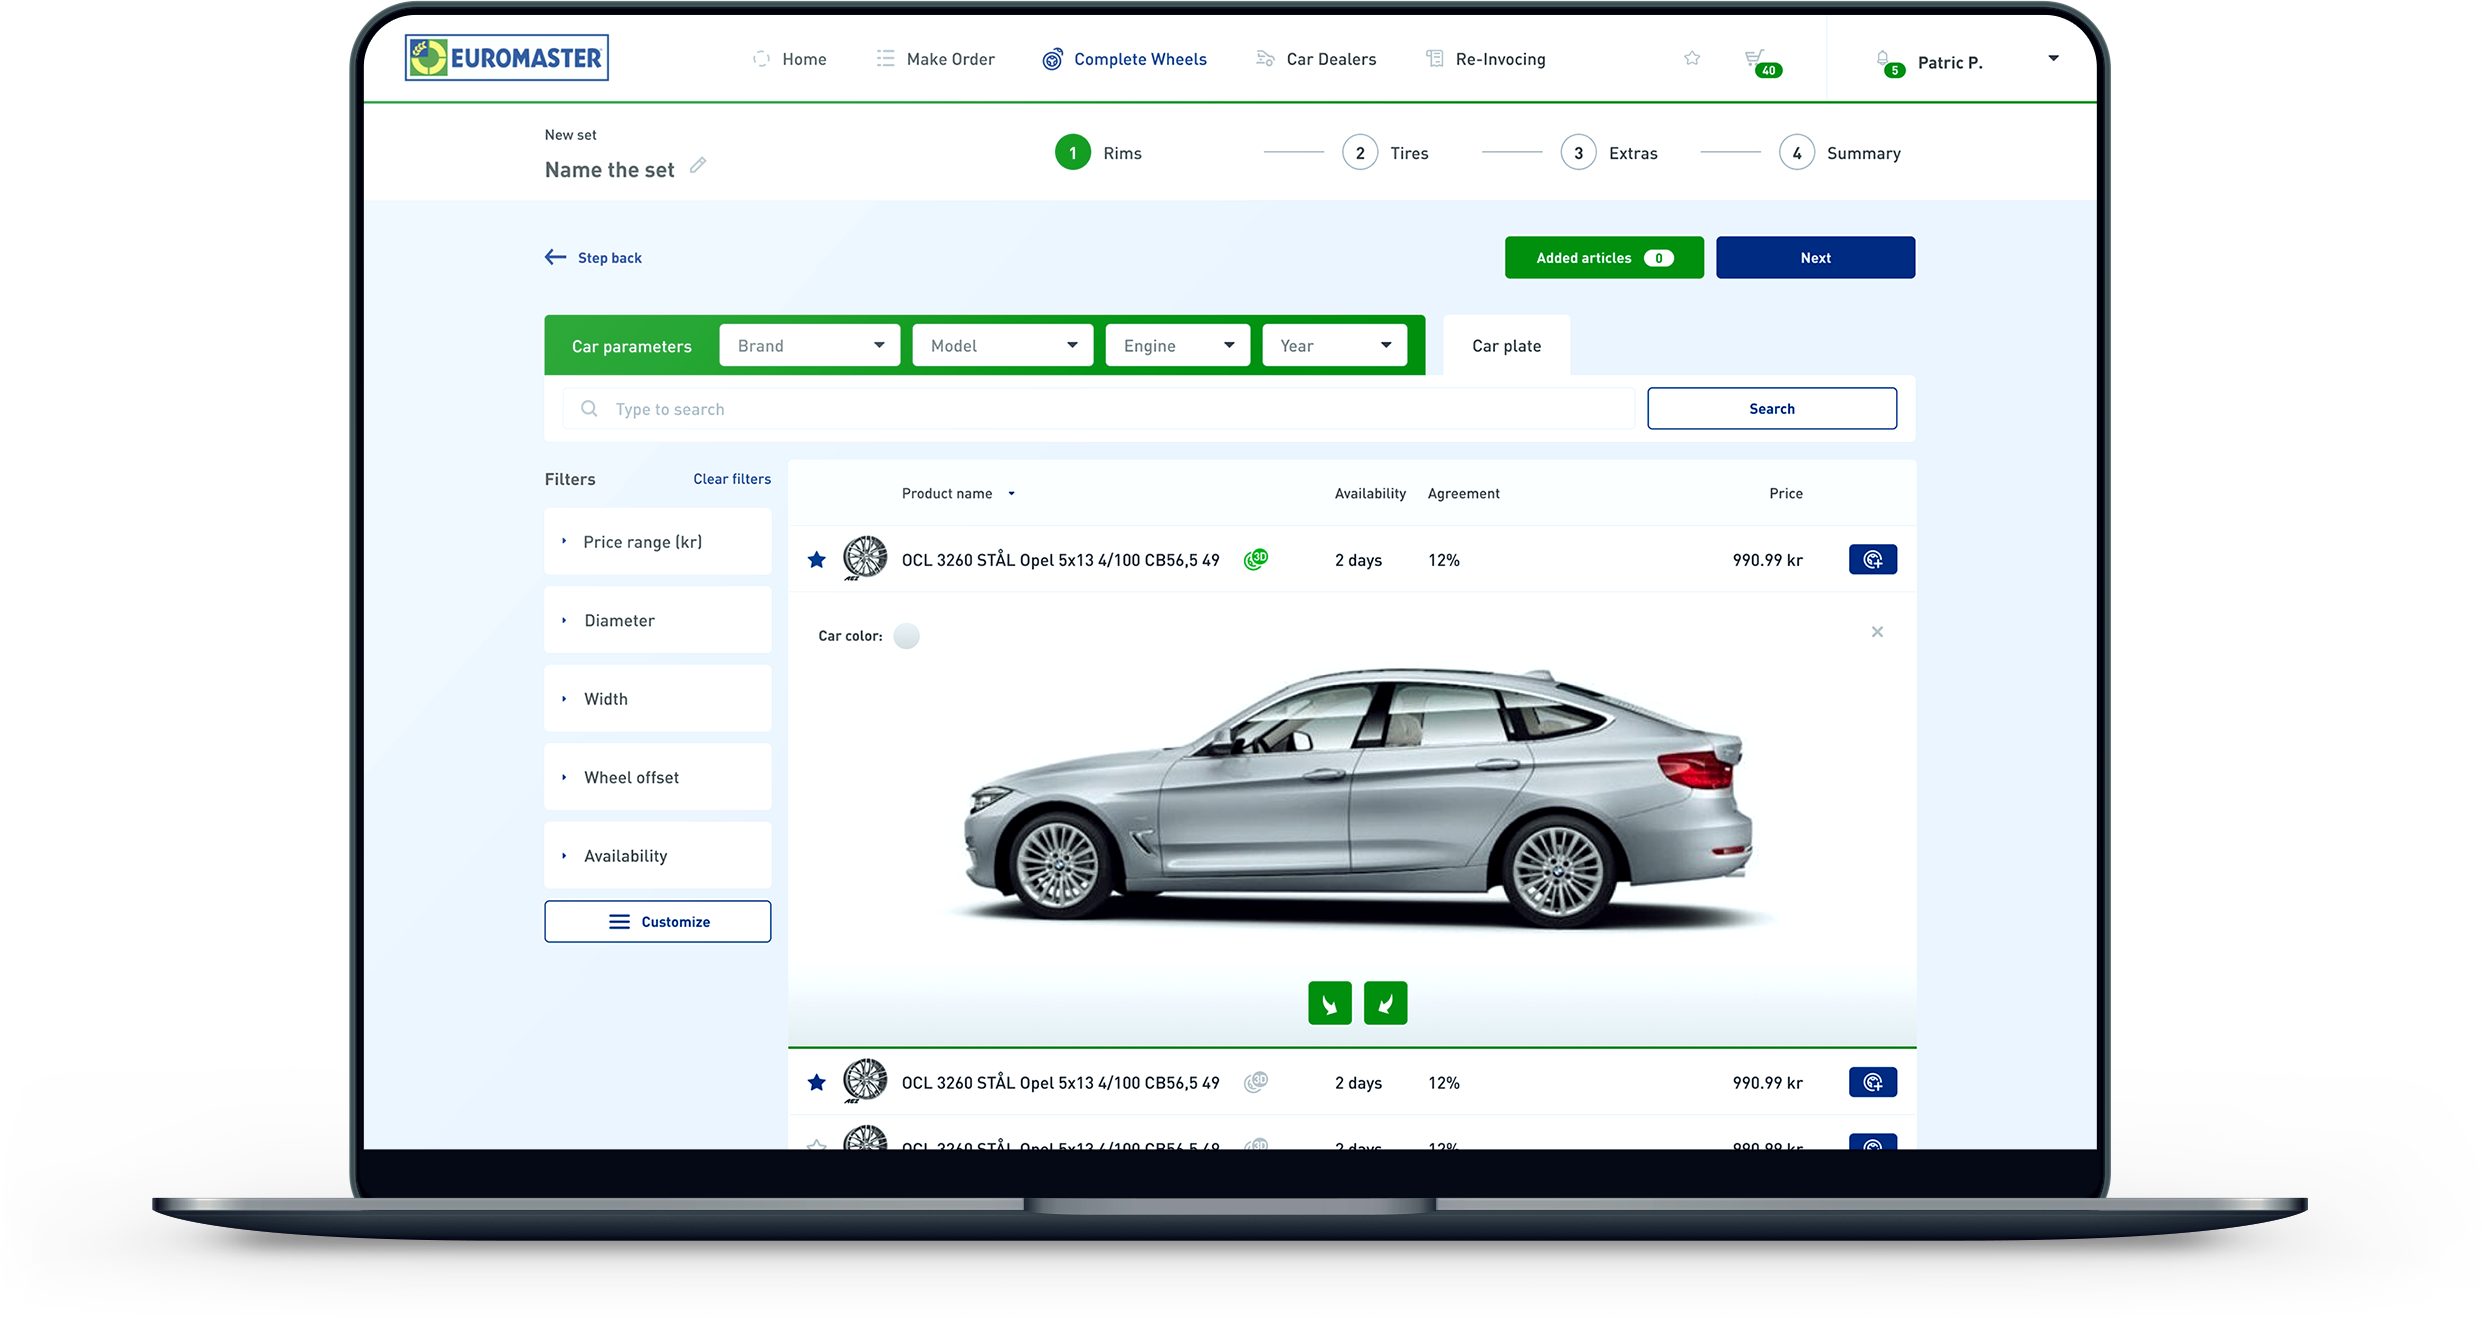Click the Next button
The height and width of the screenshot is (1318, 2482).
(1815, 258)
